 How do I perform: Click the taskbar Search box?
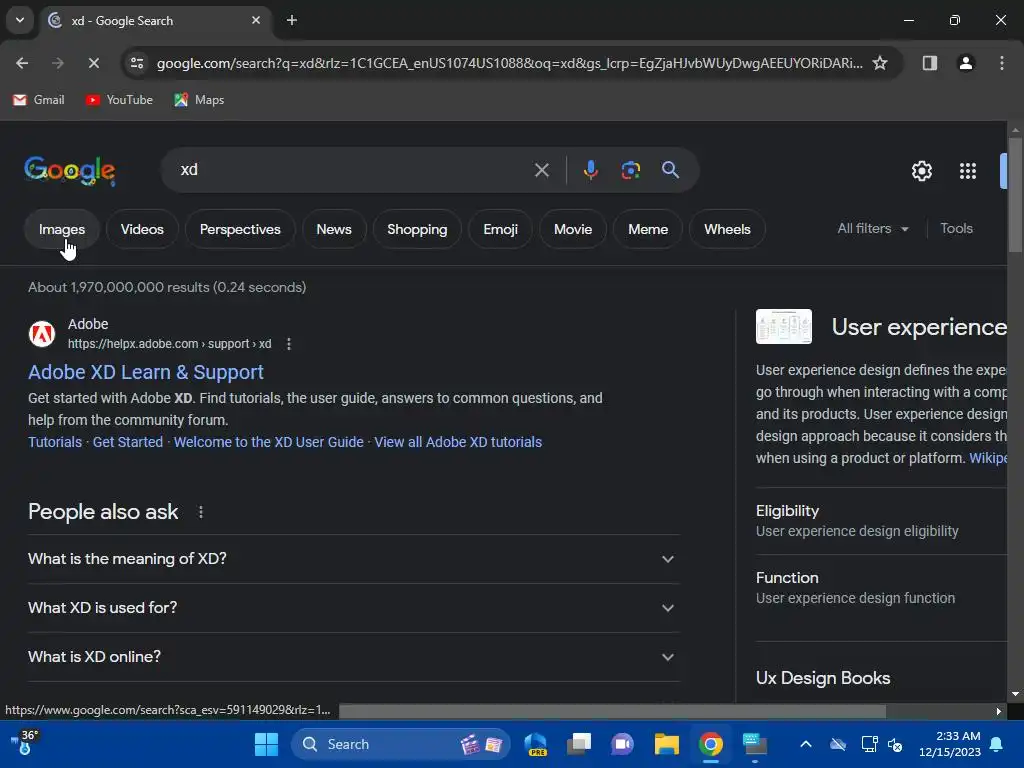point(400,744)
